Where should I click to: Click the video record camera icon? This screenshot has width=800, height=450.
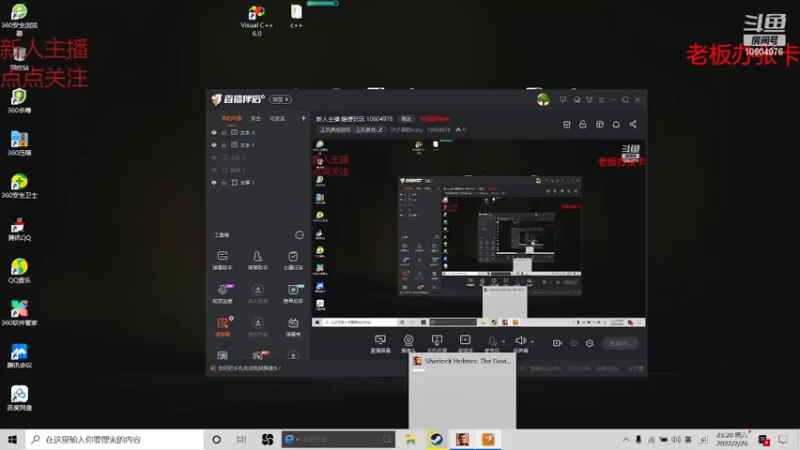pyautogui.click(x=557, y=343)
